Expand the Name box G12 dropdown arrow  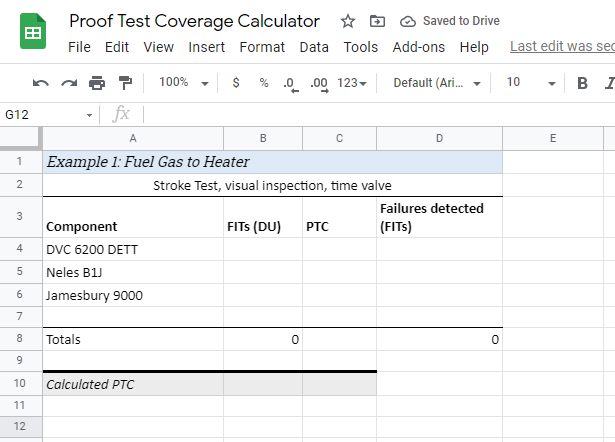[x=89, y=115]
